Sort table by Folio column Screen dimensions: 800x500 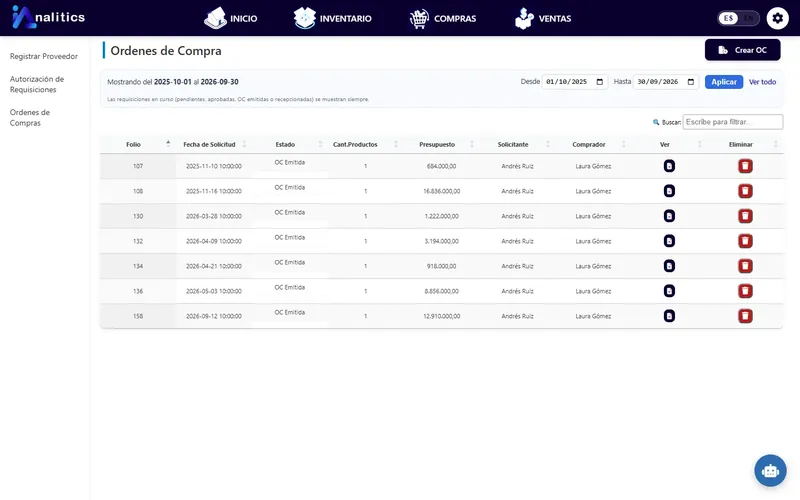click(138, 144)
